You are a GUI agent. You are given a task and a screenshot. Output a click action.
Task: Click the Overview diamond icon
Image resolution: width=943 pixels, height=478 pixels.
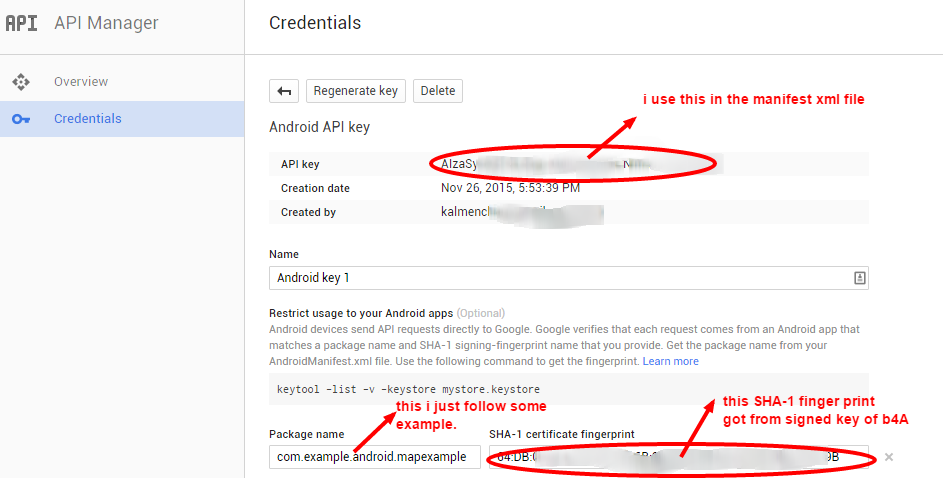[21, 82]
